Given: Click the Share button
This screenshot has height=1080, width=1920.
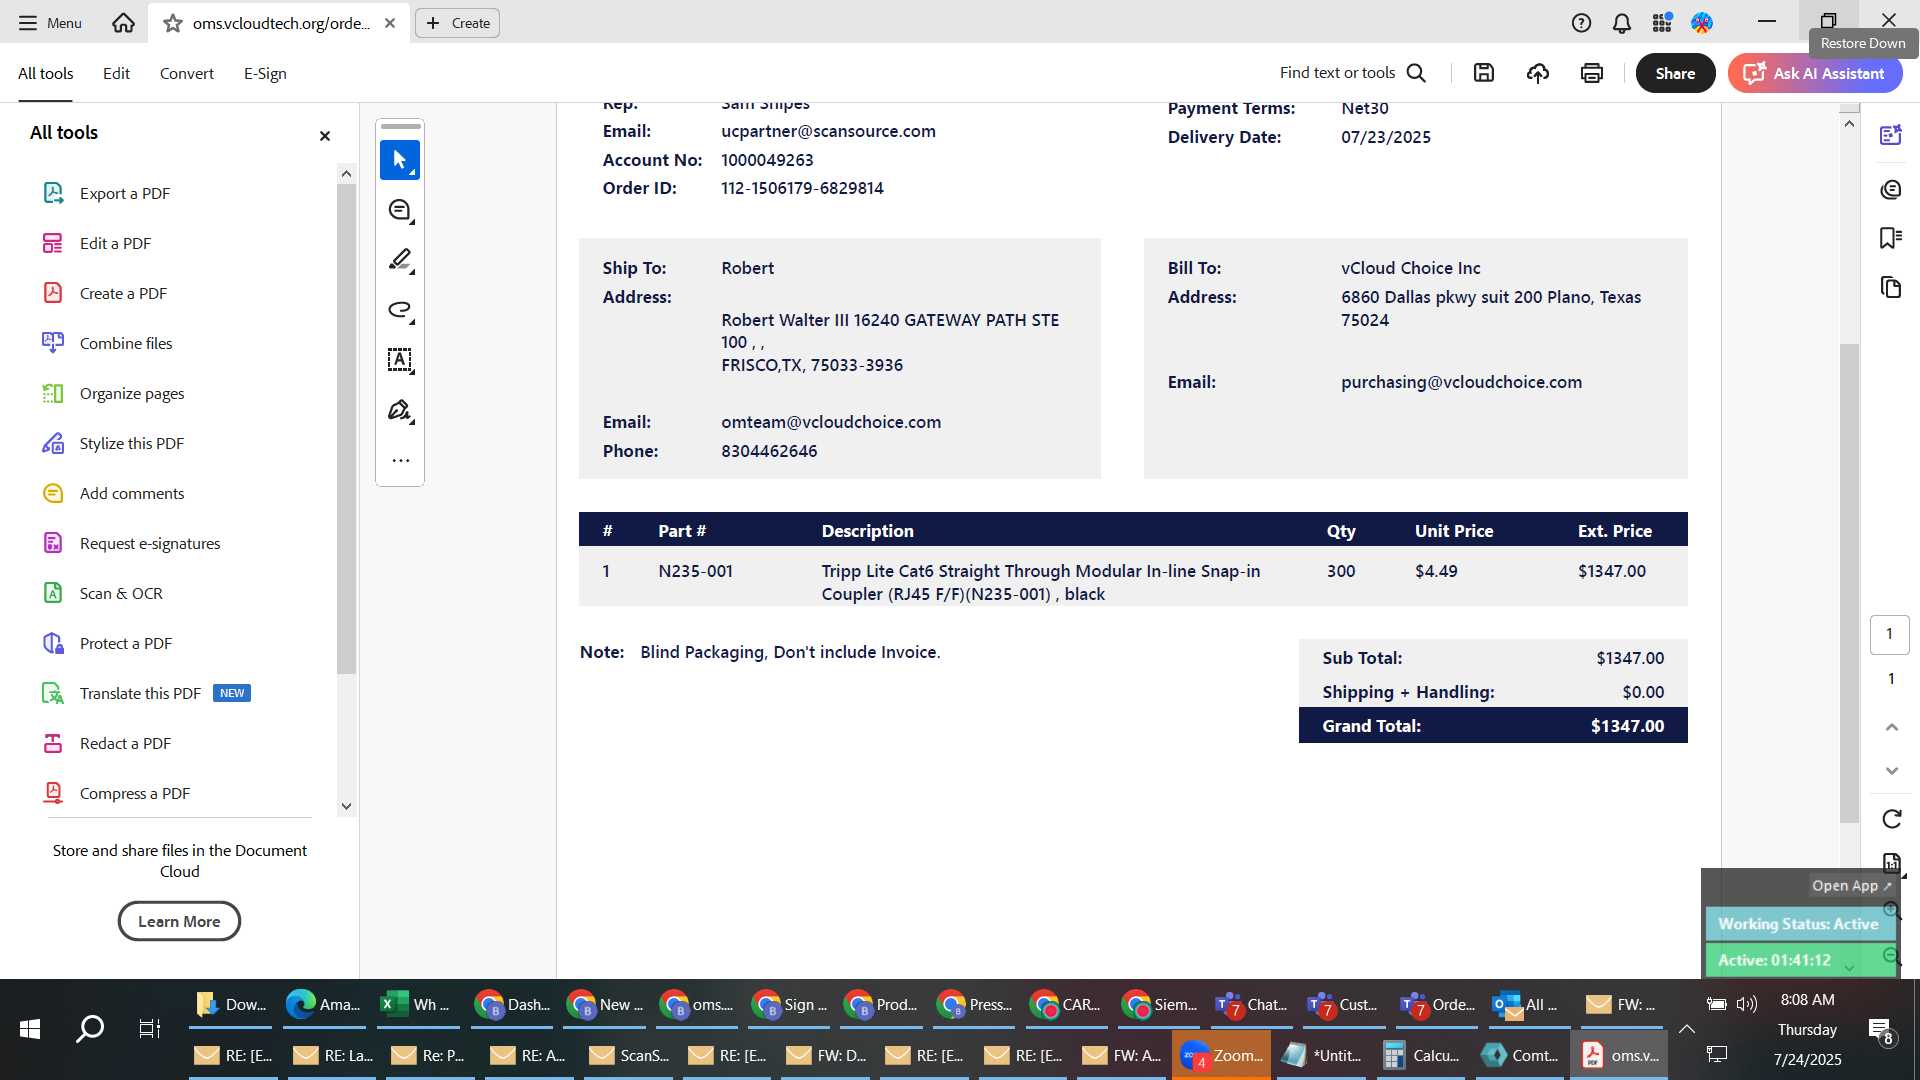Looking at the screenshot, I should tap(1675, 73).
